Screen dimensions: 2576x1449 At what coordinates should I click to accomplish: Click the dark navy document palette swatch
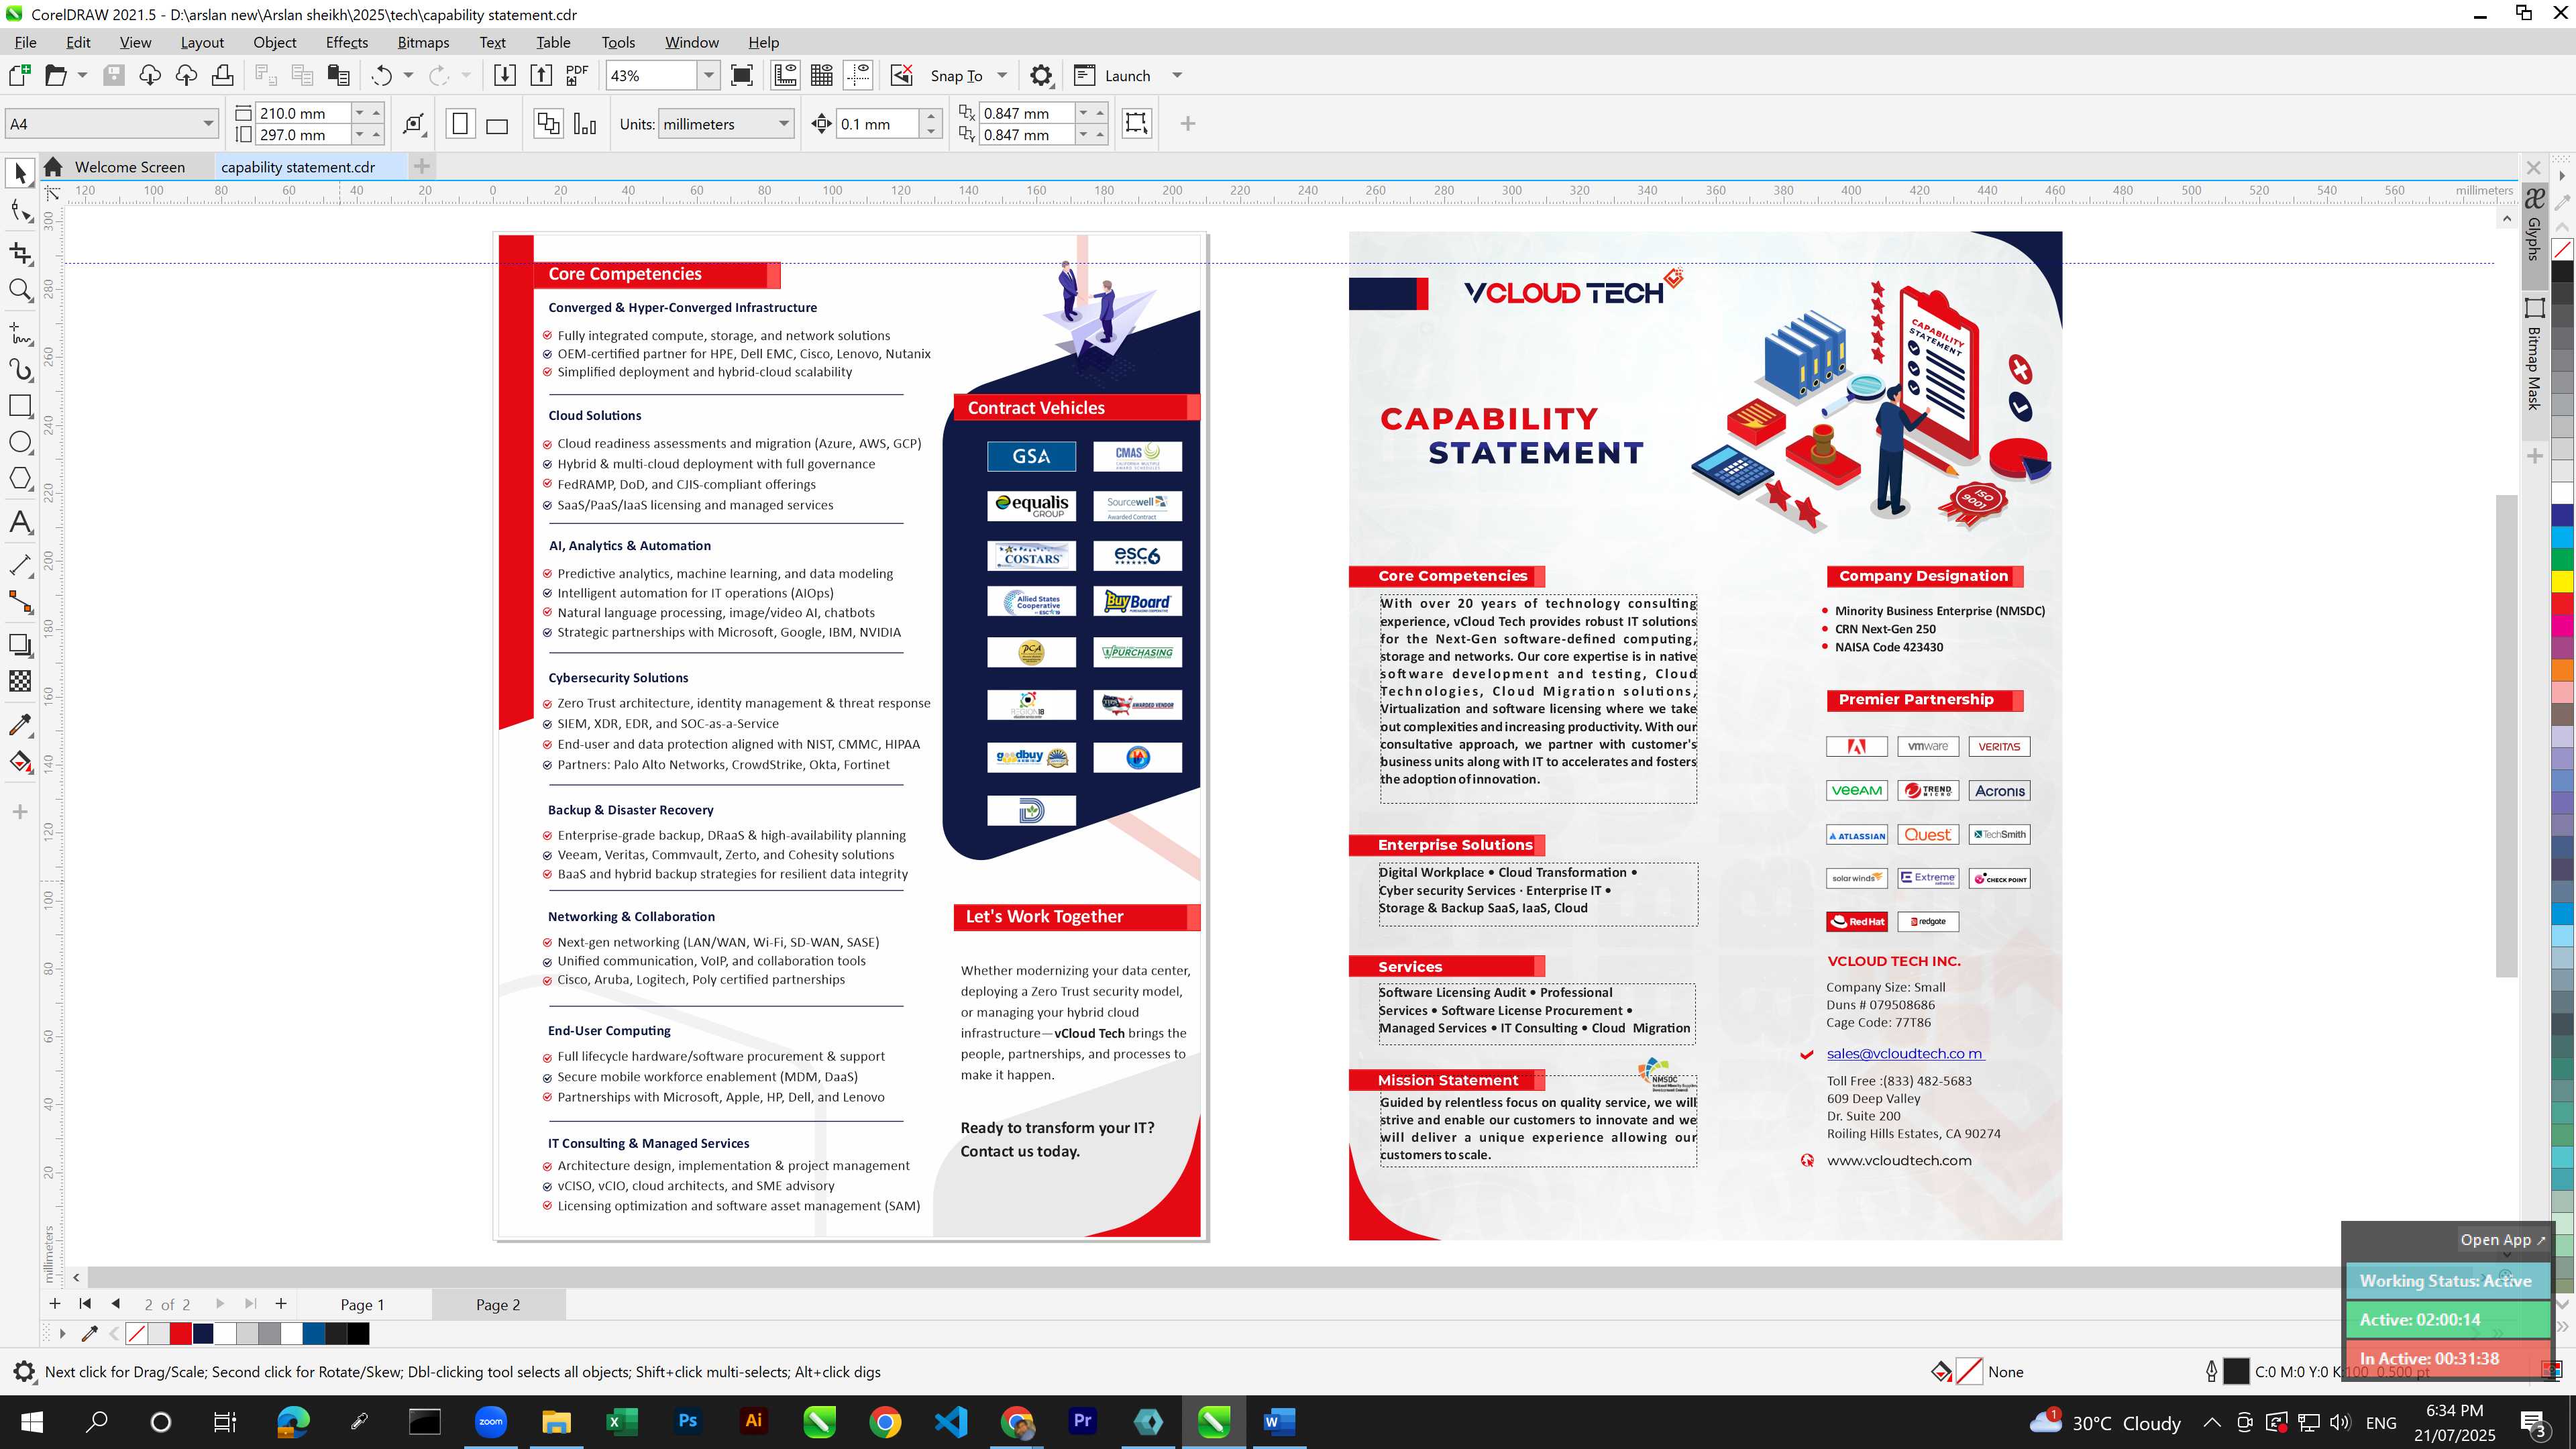[203, 1334]
